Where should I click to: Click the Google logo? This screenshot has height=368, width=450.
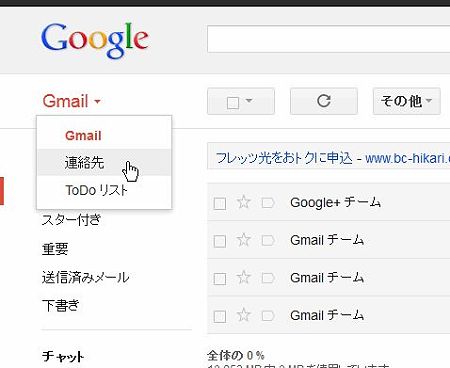pos(95,40)
